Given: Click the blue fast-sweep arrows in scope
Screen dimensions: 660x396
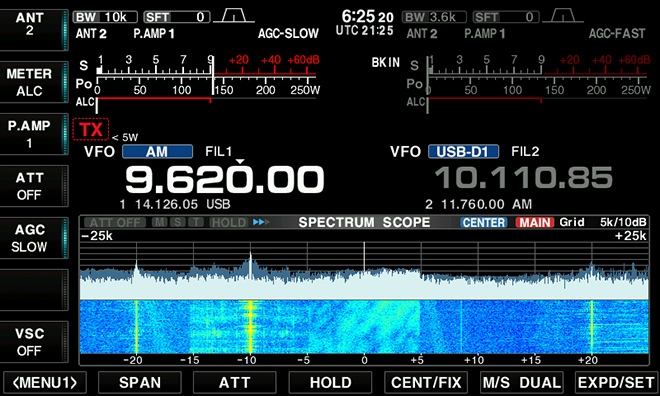Looking at the screenshot, I should pos(261,222).
